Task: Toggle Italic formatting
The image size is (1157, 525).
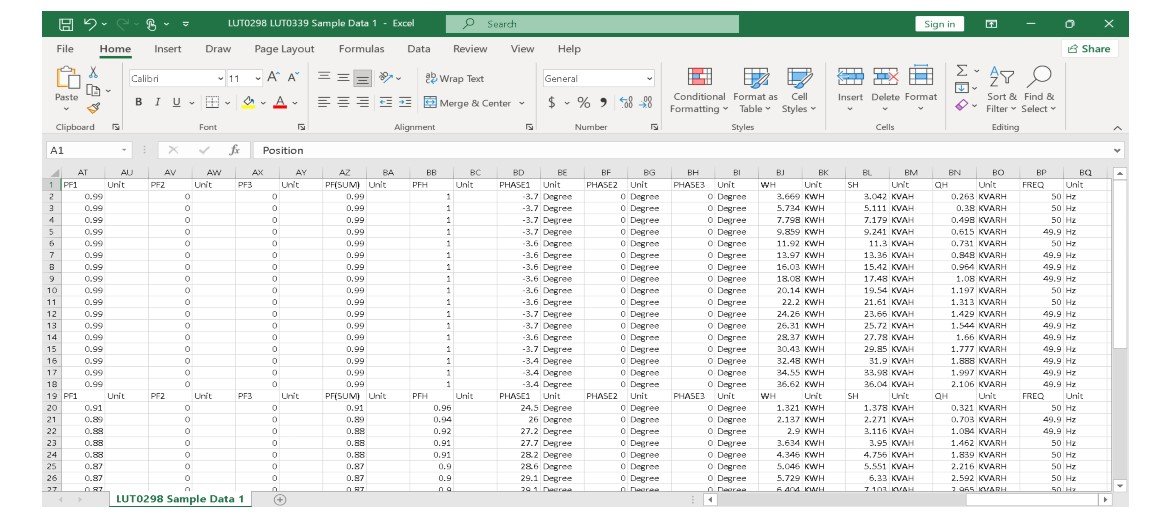Action: [x=158, y=102]
